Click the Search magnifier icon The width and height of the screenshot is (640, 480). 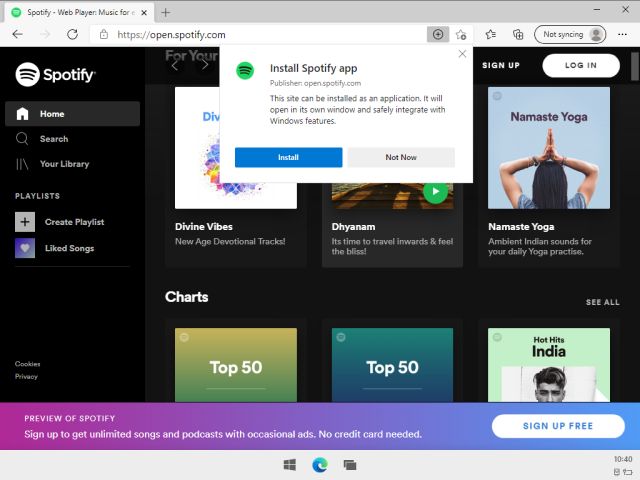click(22, 139)
